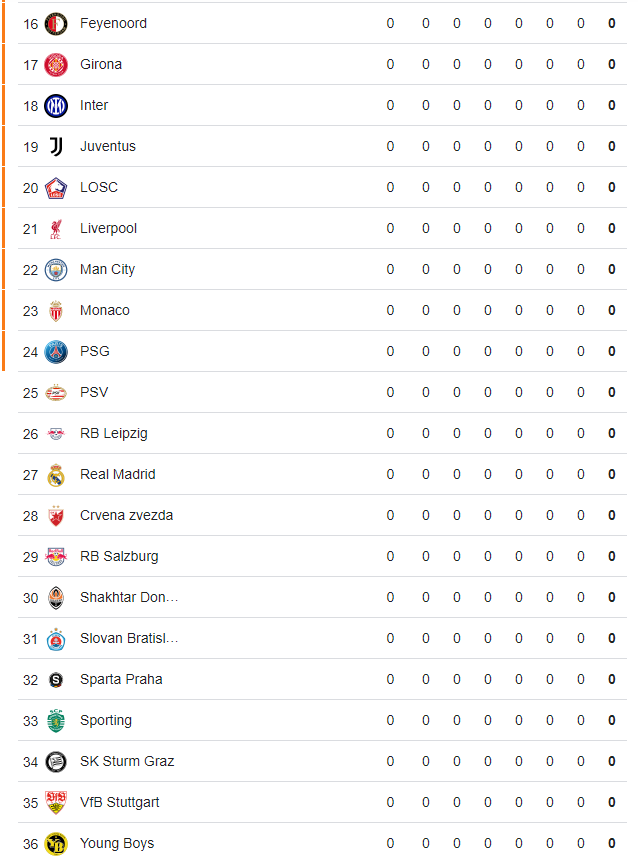Viewport: 638px width, 865px height.
Task: Click the PSG club crest
Action: [x=56, y=351]
